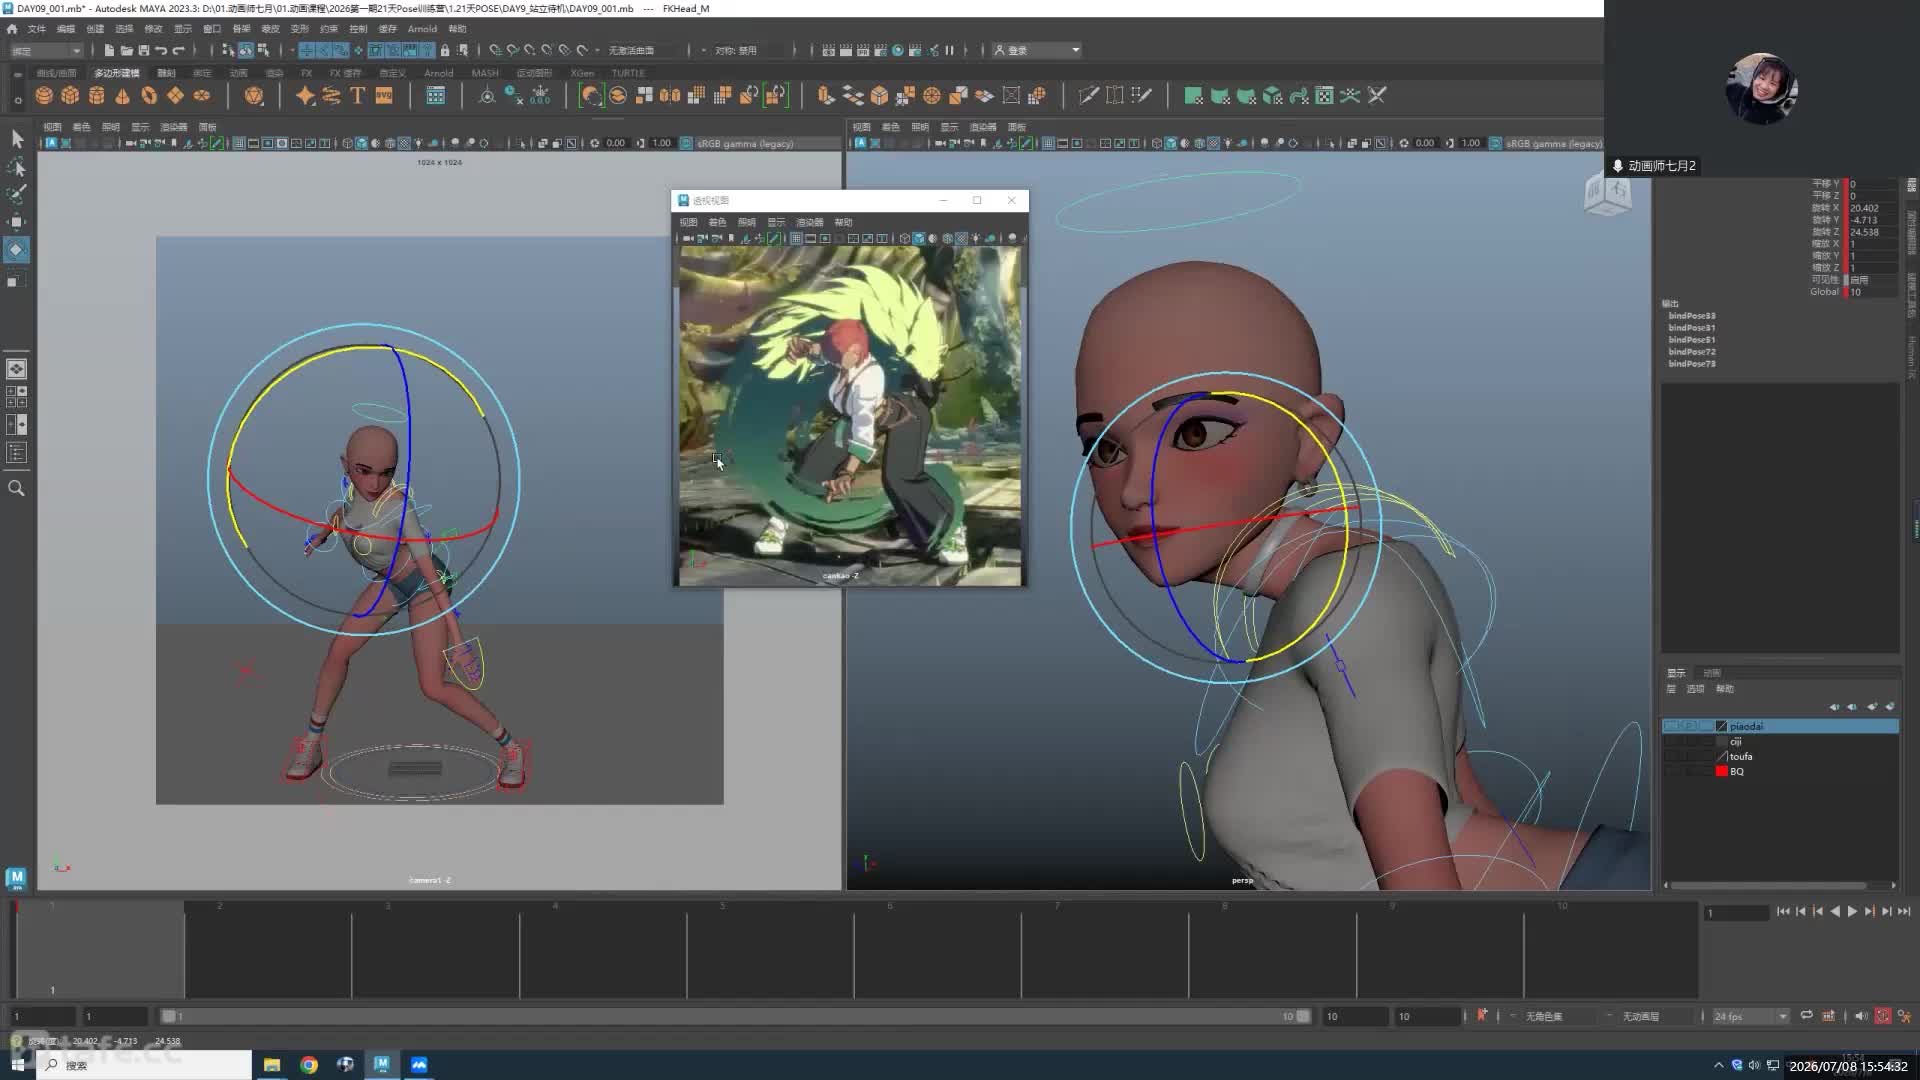Click the new scene file icon
This screenshot has width=1920, height=1080.
(109, 50)
